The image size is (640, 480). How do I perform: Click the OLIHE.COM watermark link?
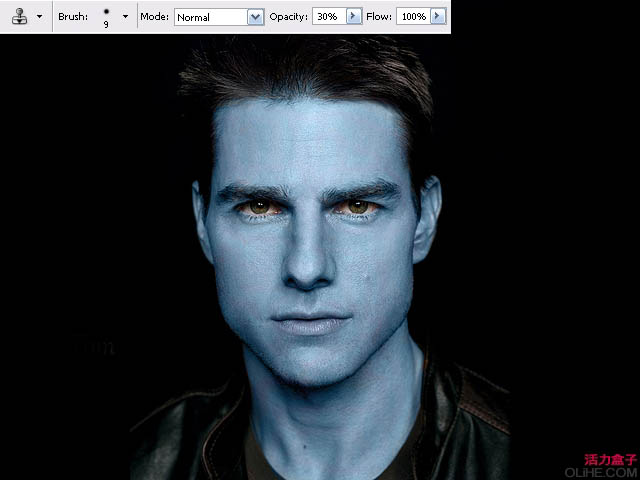tap(601, 472)
